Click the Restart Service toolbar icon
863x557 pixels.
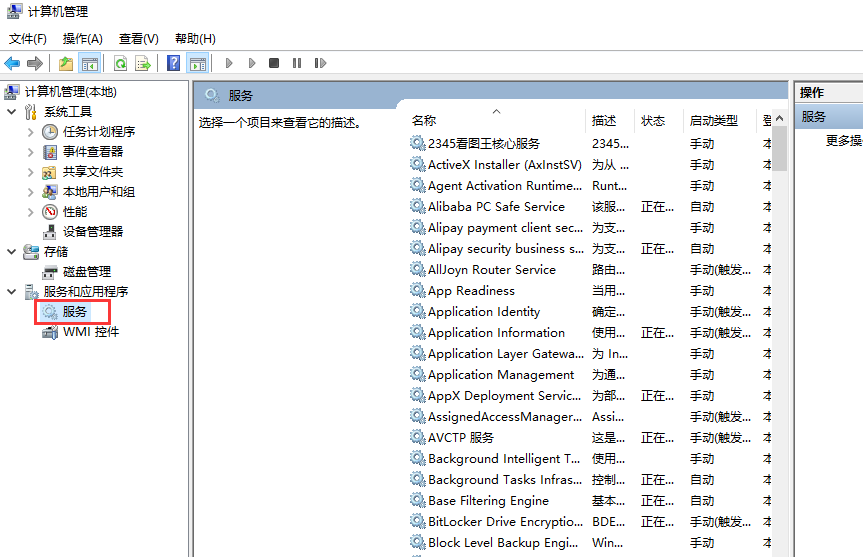tap(320, 64)
